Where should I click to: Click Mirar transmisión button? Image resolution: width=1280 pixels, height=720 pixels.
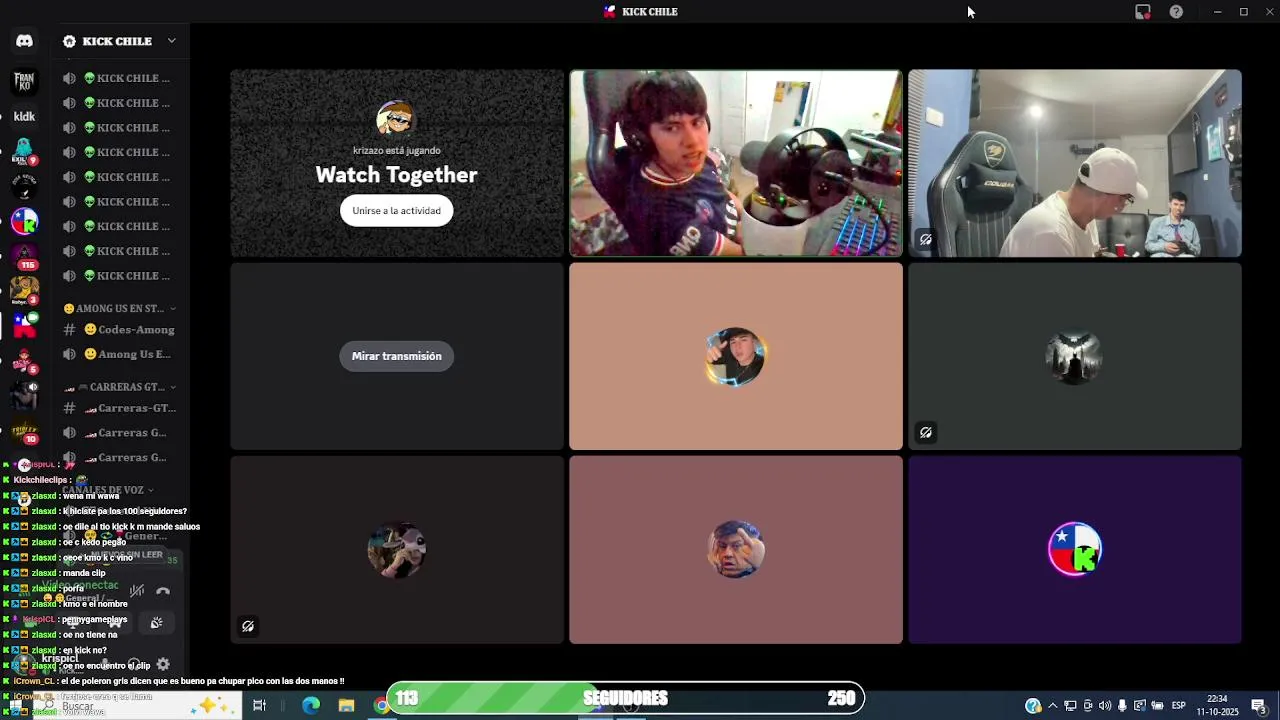click(x=396, y=356)
